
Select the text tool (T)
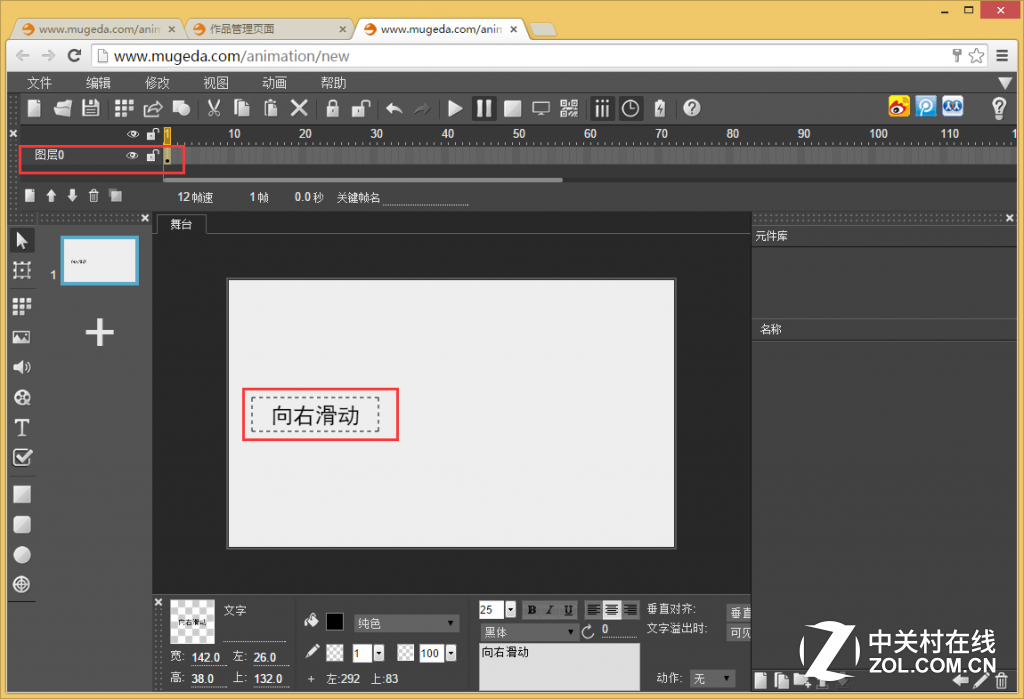(x=21, y=427)
